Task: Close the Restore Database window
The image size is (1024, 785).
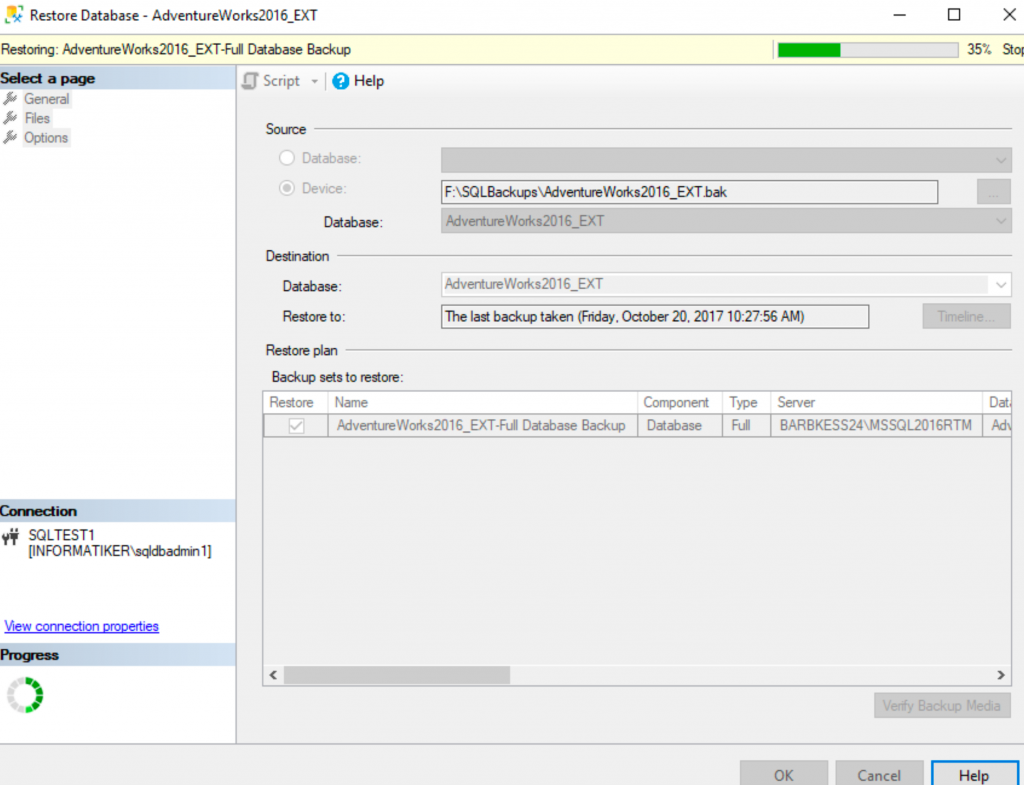Action: pos(1009,14)
